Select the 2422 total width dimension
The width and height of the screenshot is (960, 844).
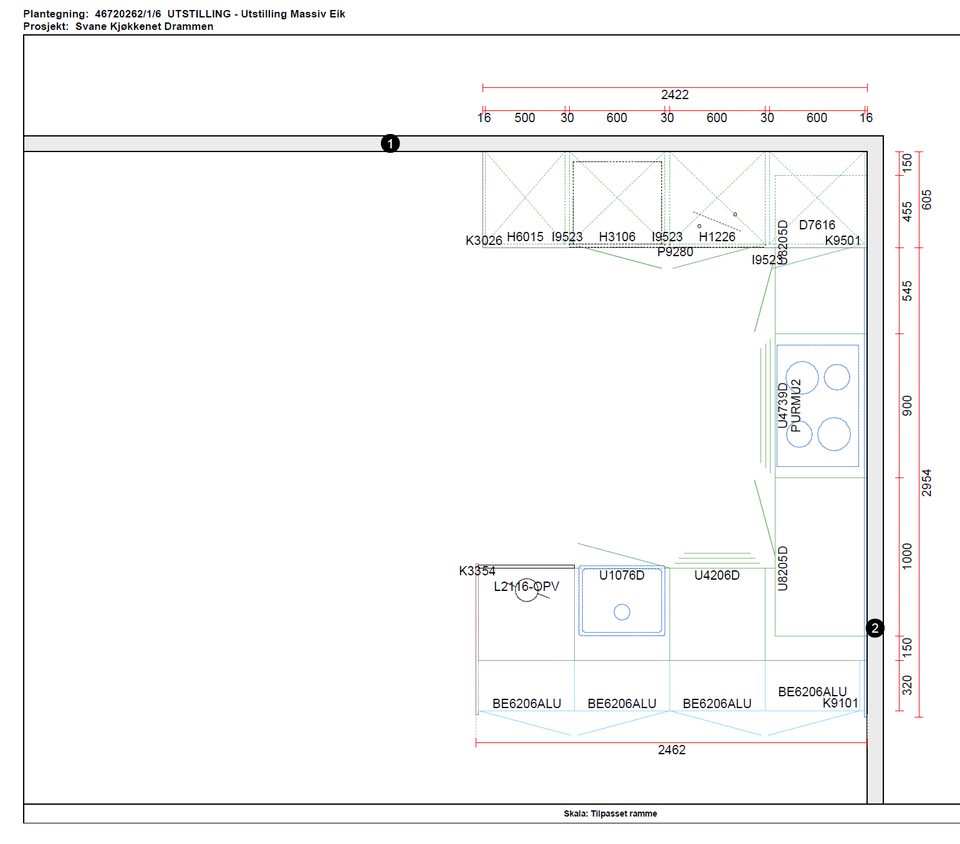[675, 95]
